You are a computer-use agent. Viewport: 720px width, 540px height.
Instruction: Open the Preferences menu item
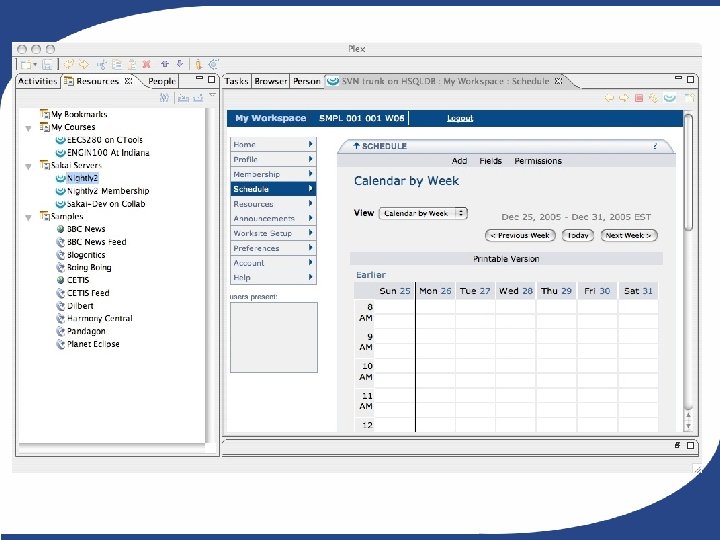pyautogui.click(x=273, y=248)
